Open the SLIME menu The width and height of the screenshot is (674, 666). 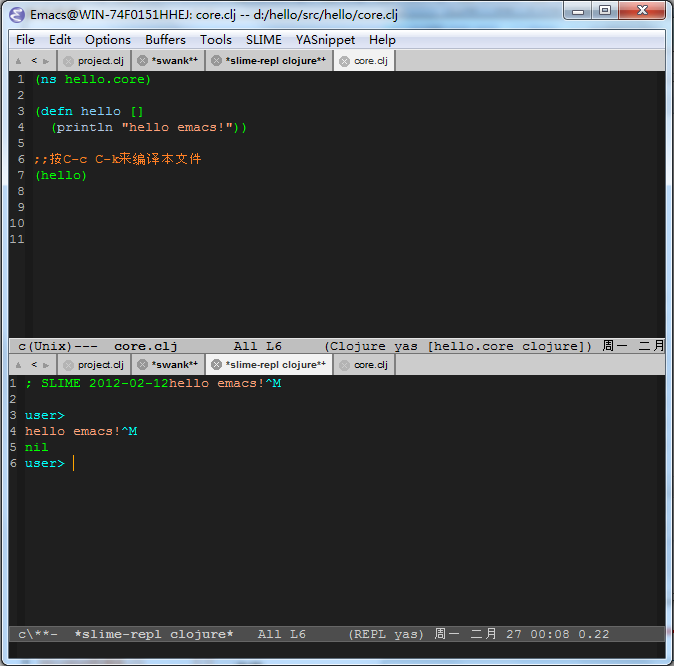point(263,40)
